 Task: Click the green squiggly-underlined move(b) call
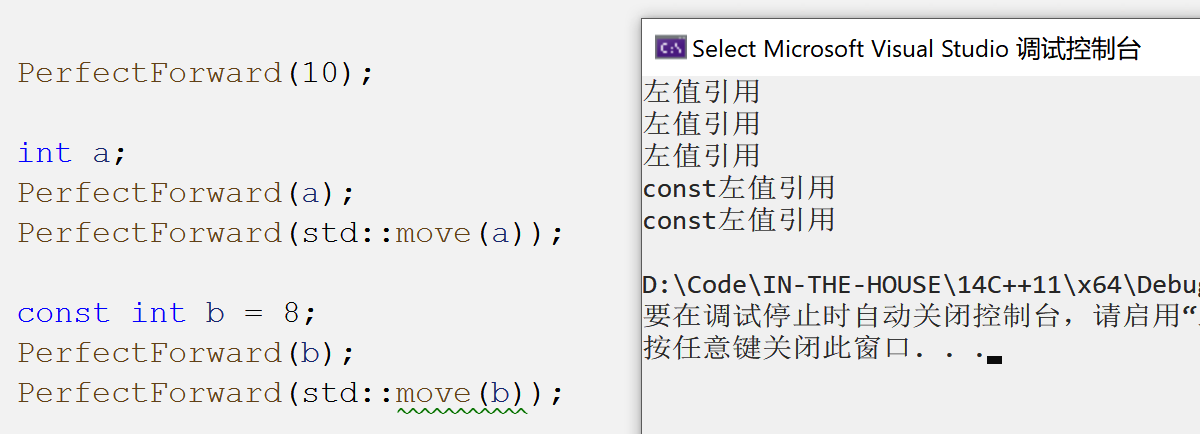pos(460,393)
